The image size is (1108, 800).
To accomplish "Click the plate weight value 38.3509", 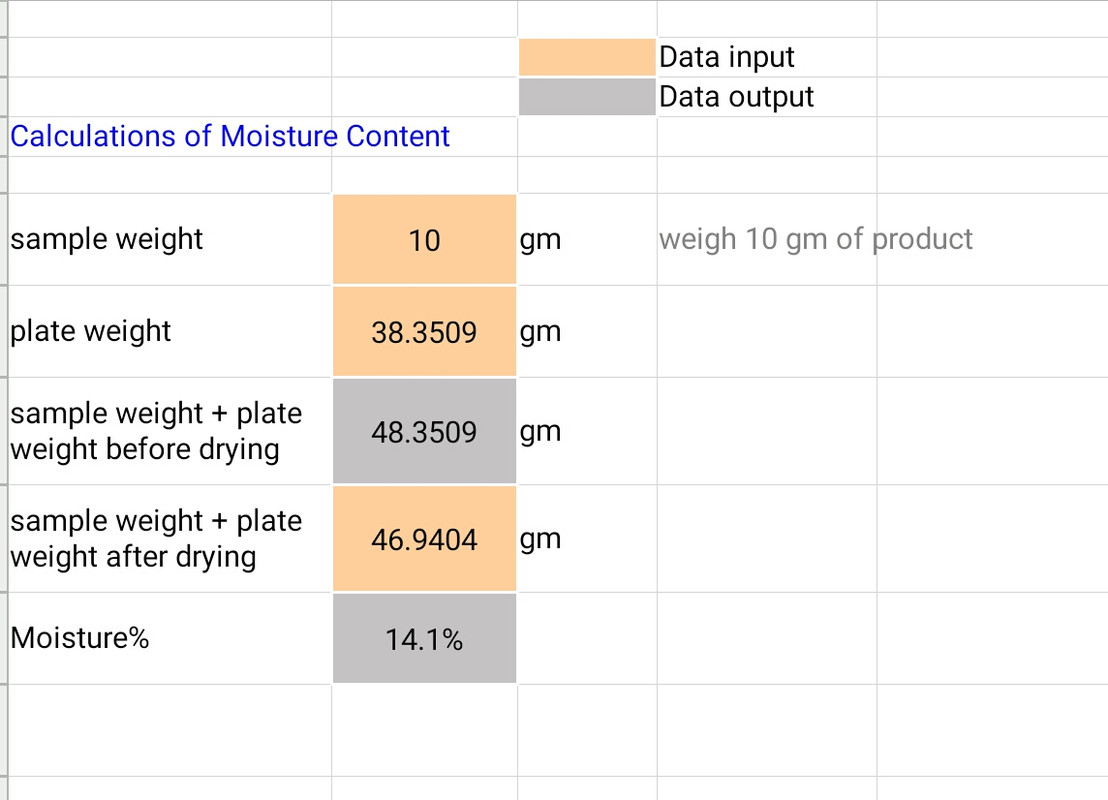I will click(424, 332).
